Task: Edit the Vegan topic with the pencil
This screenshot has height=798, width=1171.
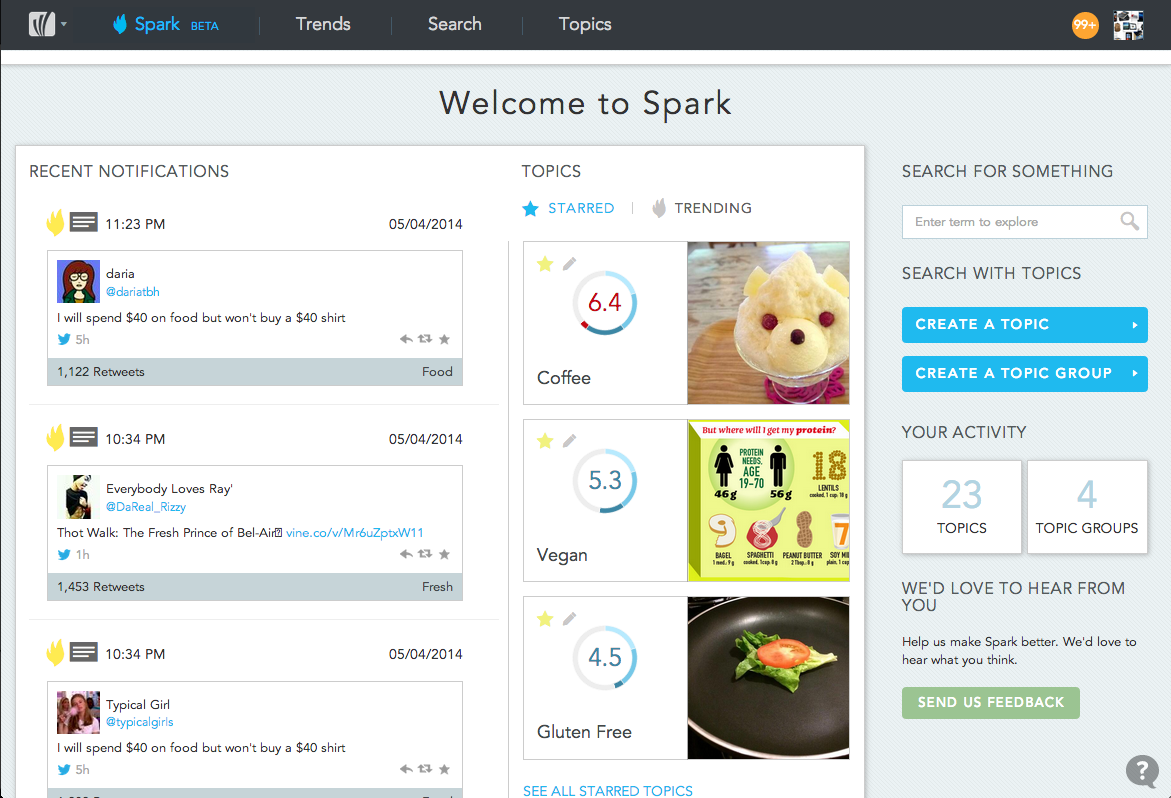Action: (569, 440)
